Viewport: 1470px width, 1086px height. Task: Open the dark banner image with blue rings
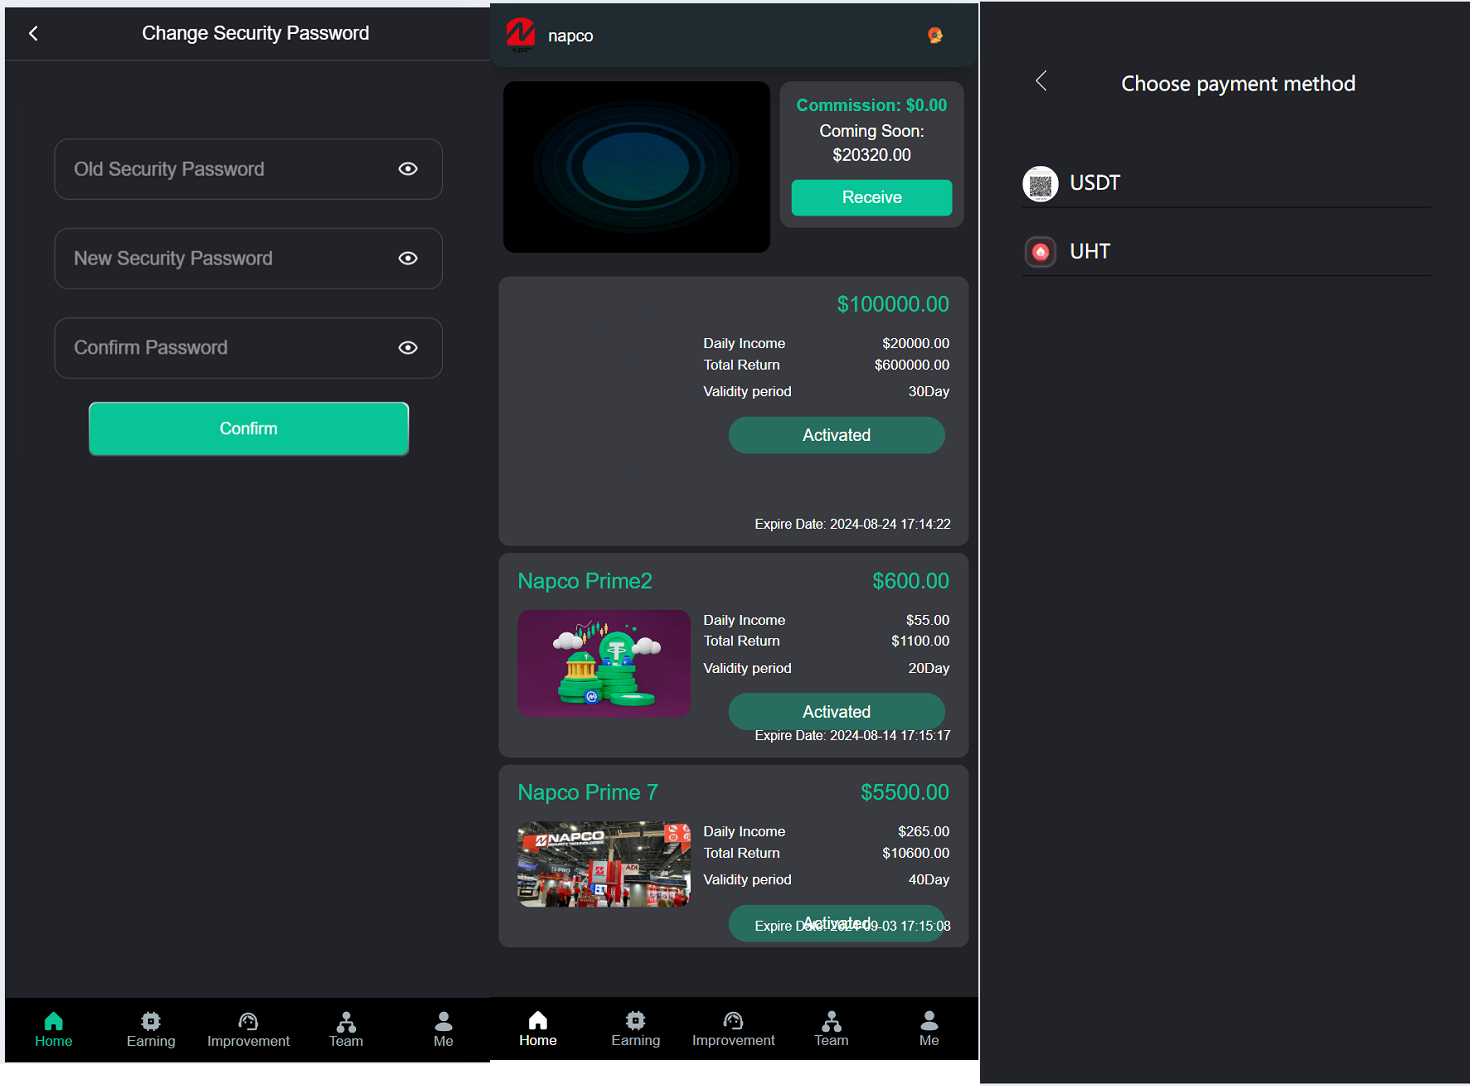(x=637, y=167)
